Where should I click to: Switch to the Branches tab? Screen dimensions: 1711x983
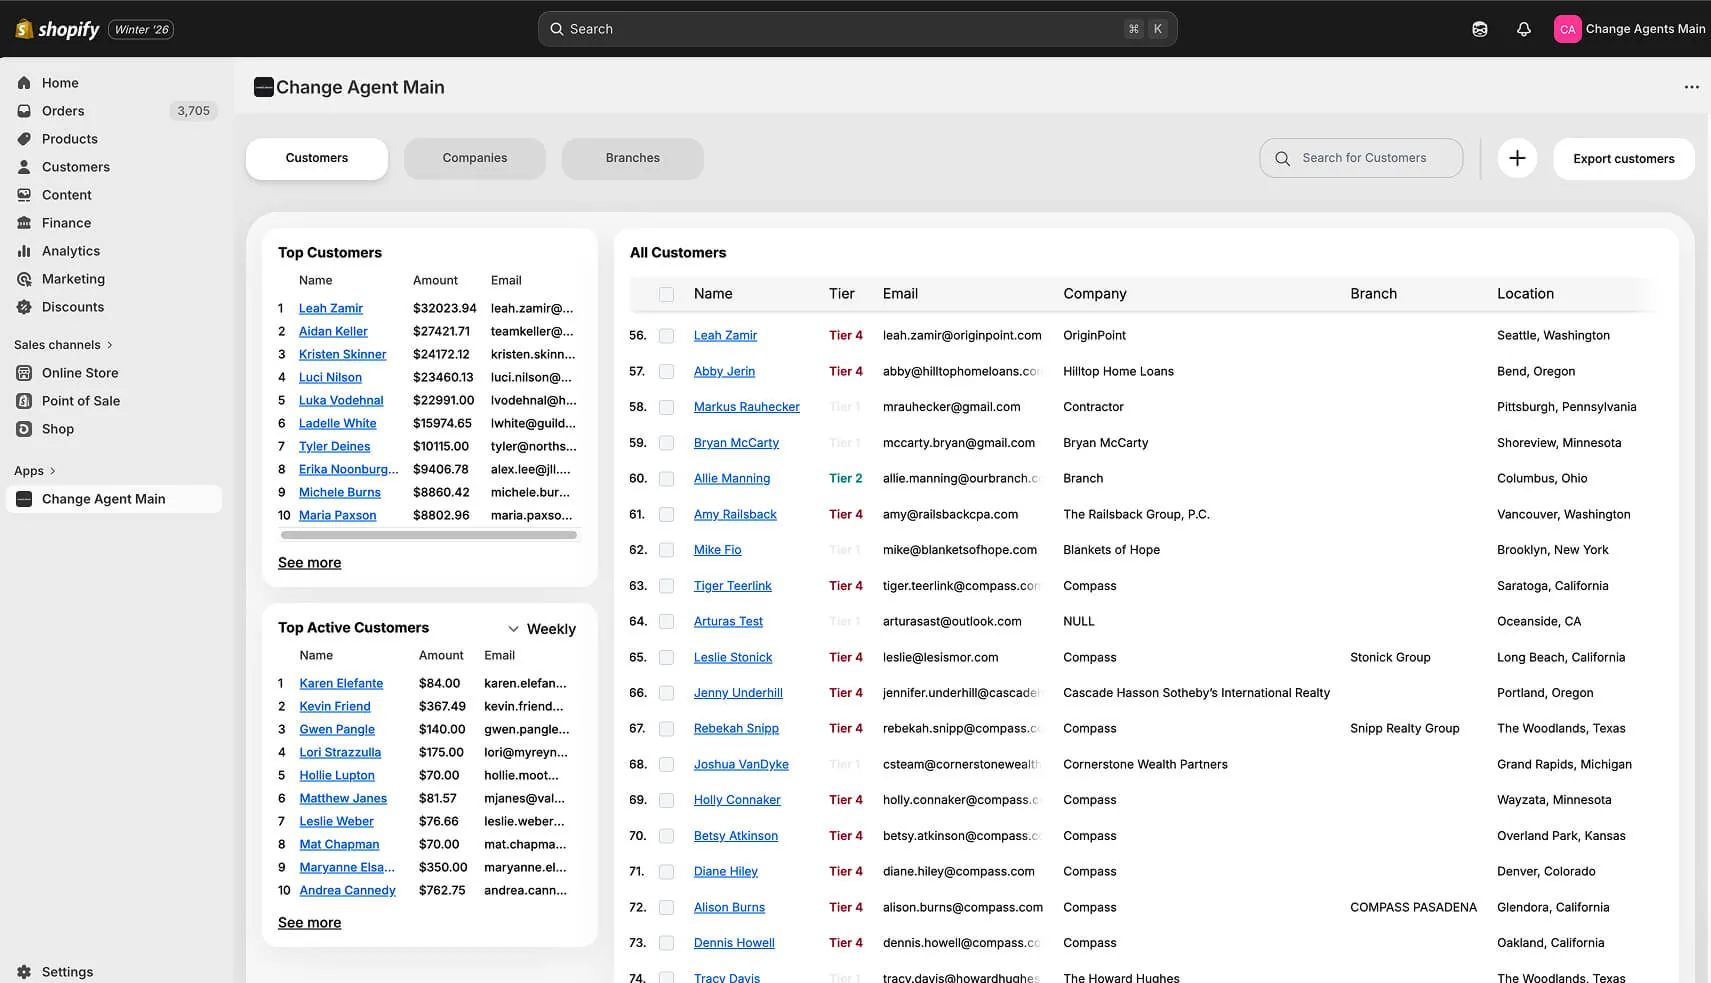[x=633, y=158]
